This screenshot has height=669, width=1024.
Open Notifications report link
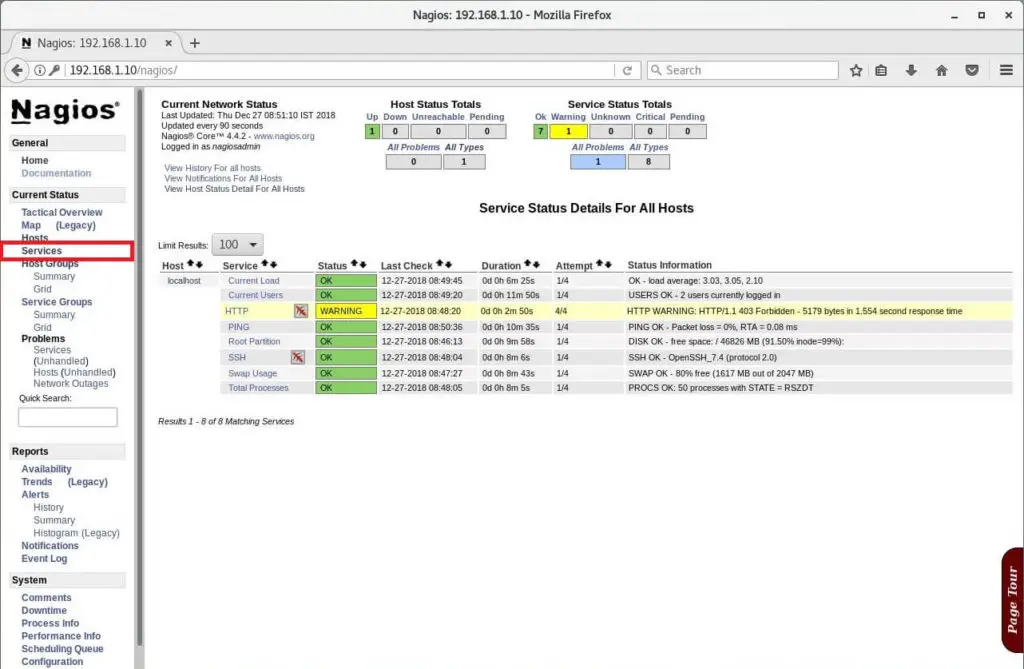pyautogui.click(x=50, y=546)
